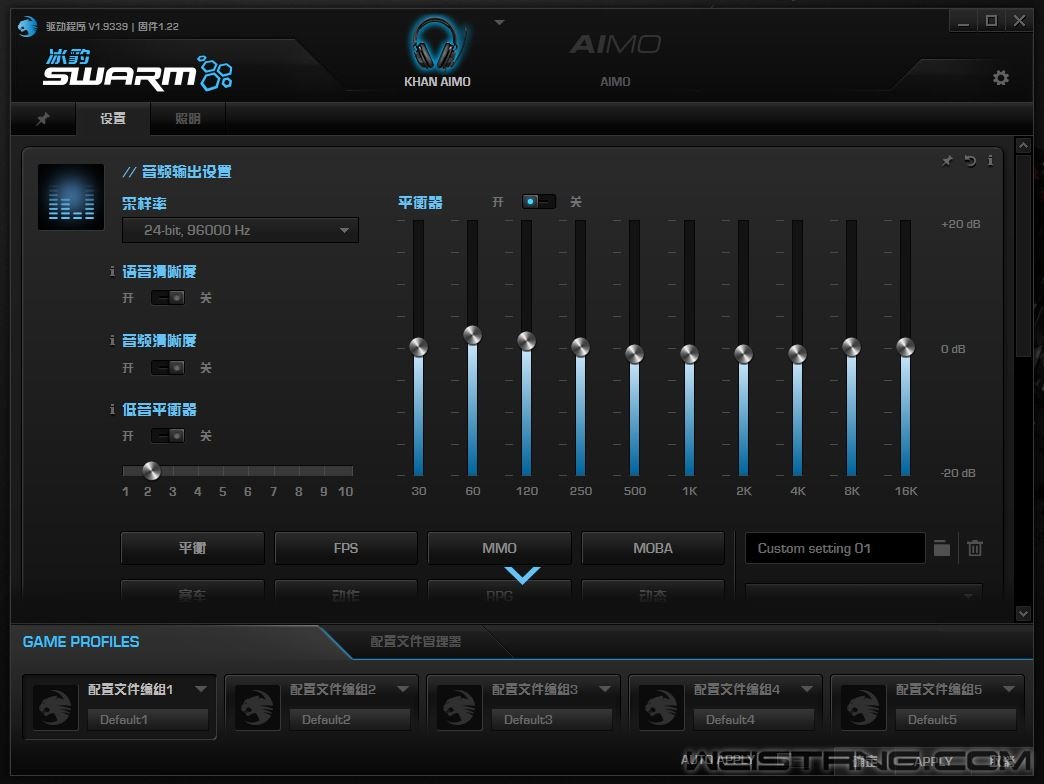Select the AIMO device tab
The height and width of the screenshot is (784, 1044).
point(615,59)
